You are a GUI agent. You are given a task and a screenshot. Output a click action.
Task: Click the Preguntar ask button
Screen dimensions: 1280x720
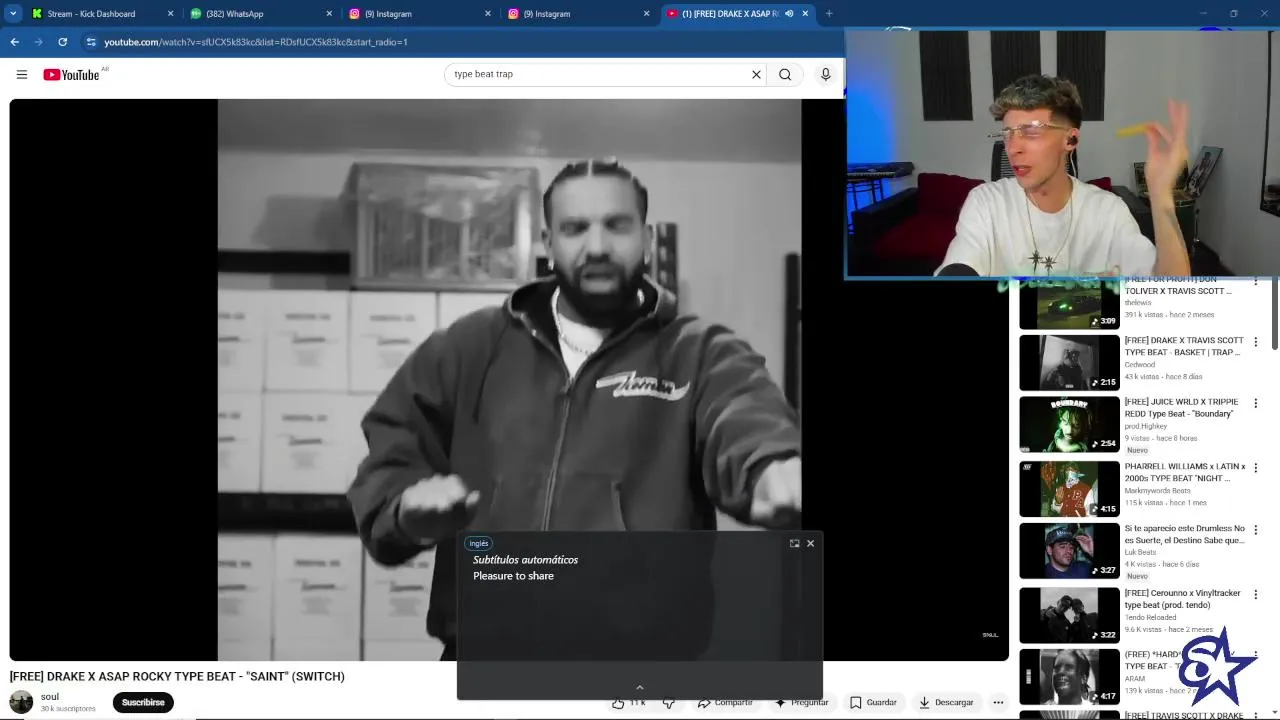[802, 702]
